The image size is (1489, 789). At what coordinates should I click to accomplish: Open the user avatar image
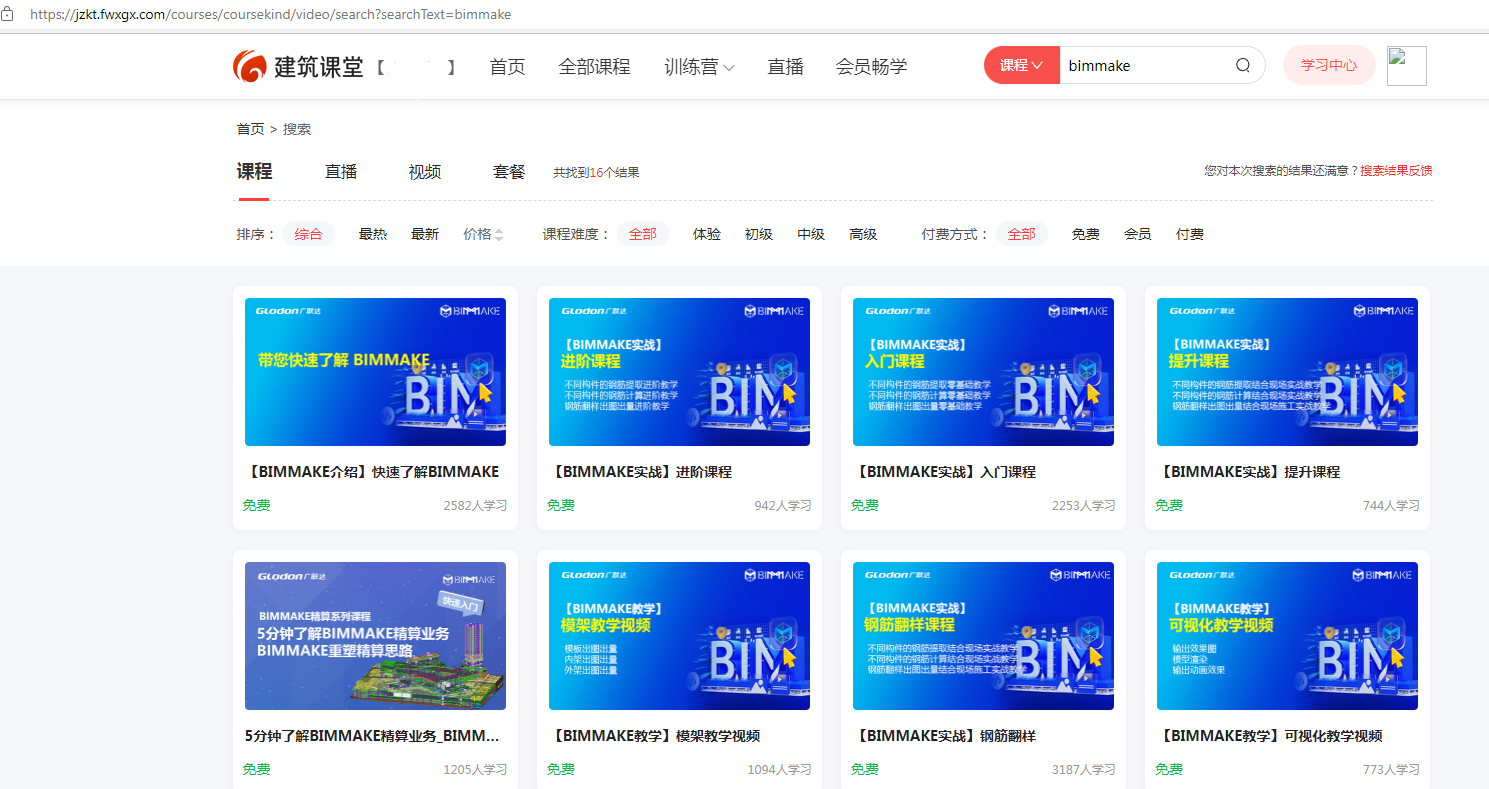tap(1407, 66)
